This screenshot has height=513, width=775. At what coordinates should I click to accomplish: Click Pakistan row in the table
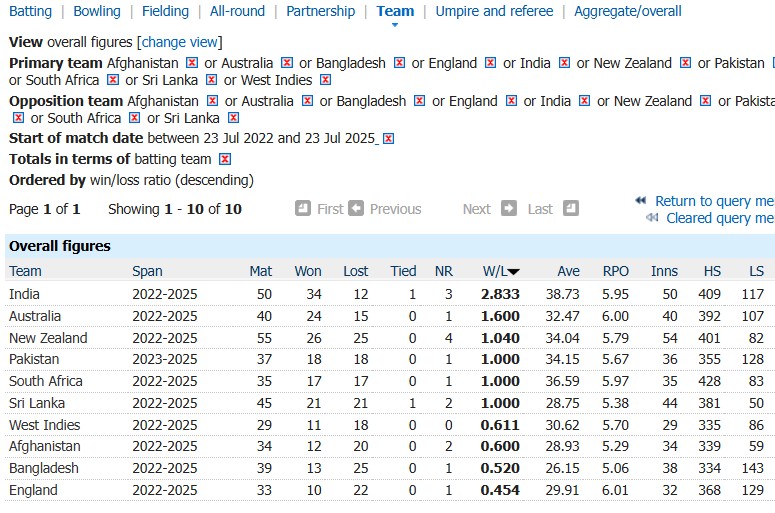tap(388, 359)
